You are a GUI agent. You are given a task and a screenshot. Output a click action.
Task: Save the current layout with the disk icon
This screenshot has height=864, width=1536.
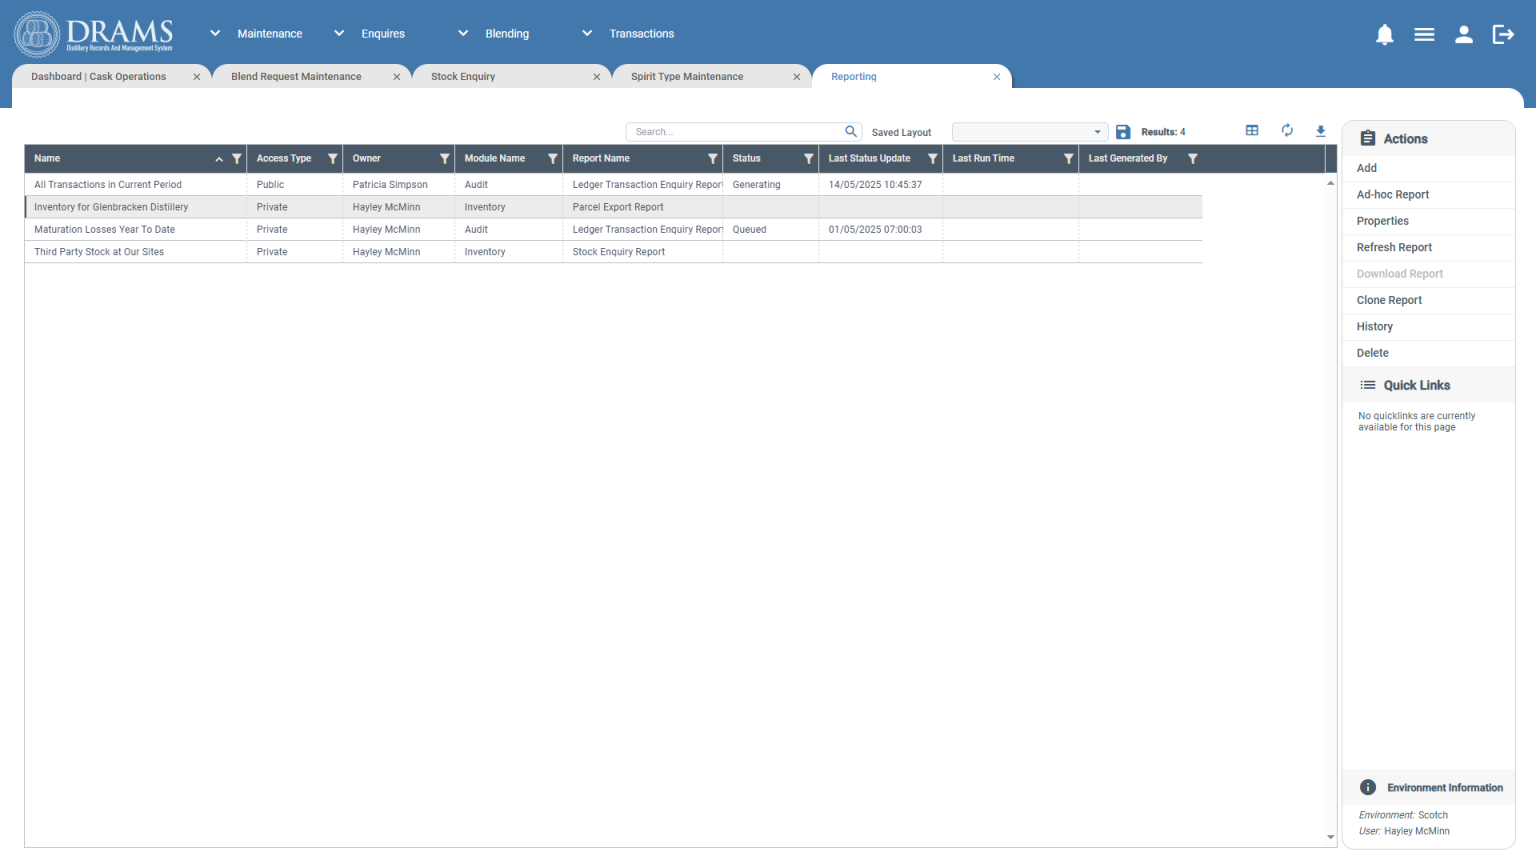pyautogui.click(x=1122, y=131)
